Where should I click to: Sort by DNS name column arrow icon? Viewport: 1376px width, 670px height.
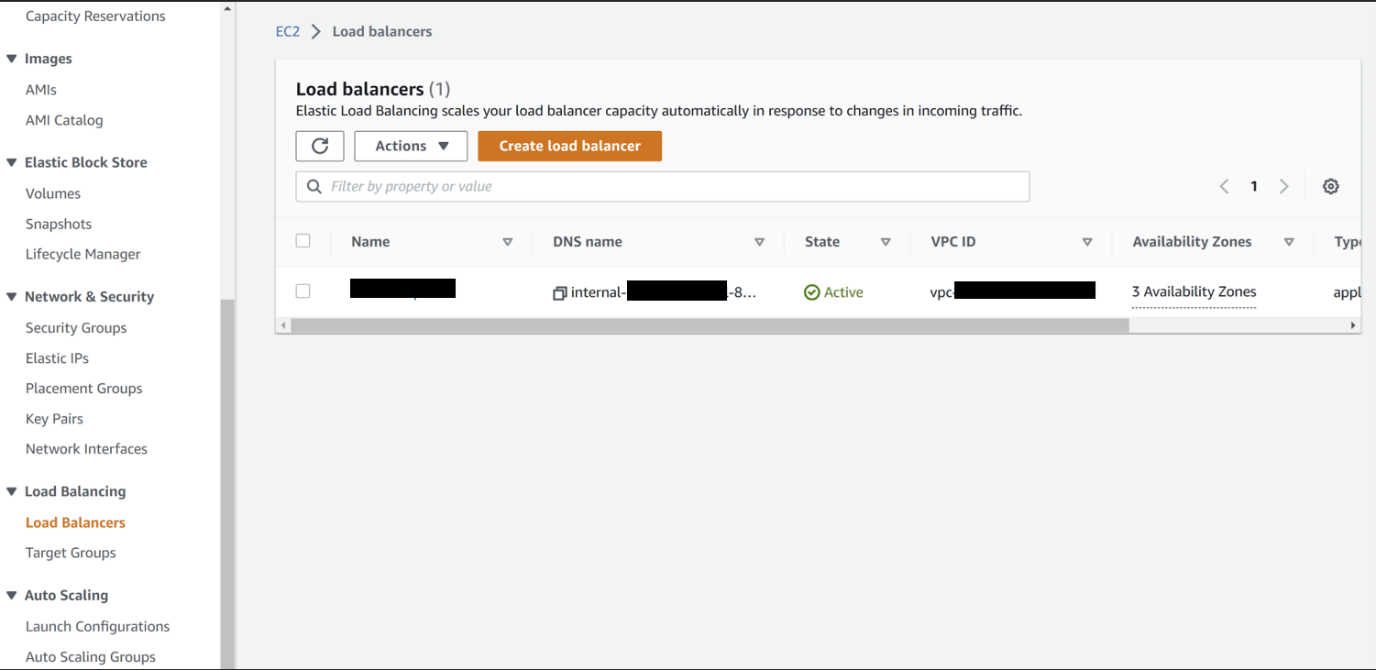click(x=759, y=242)
